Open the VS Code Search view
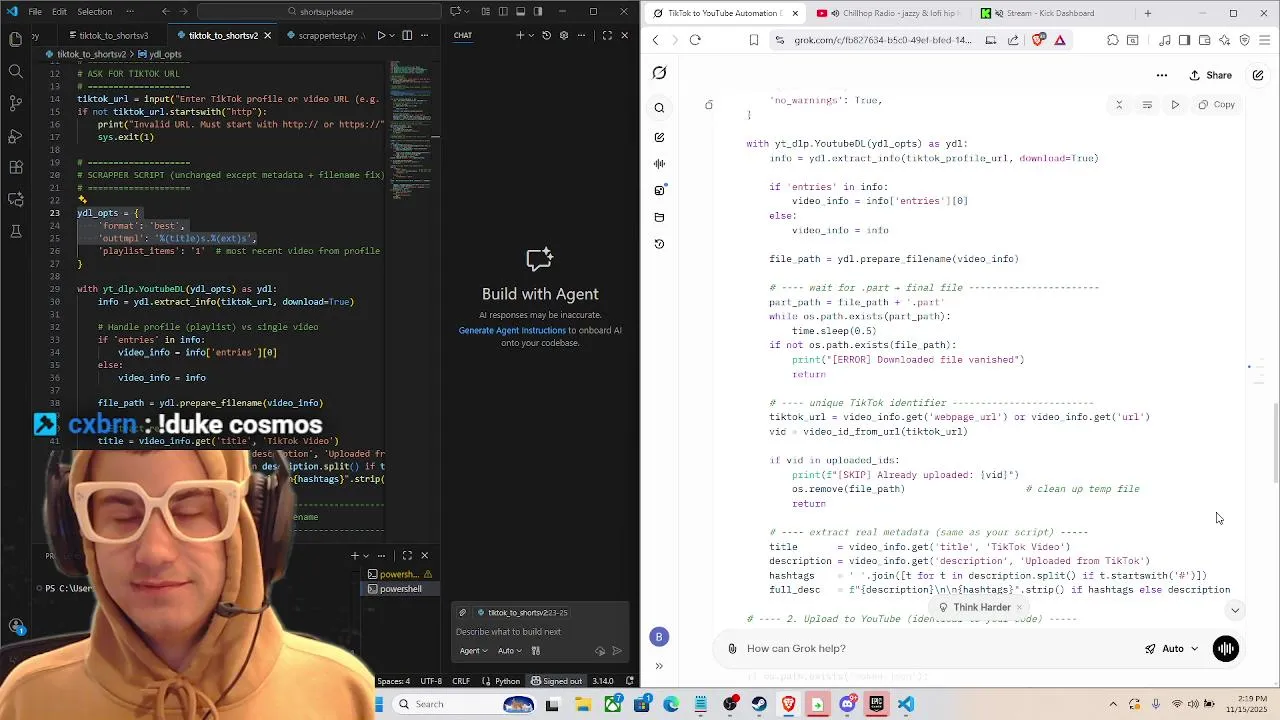This screenshot has width=1280, height=720. (x=15, y=71)
